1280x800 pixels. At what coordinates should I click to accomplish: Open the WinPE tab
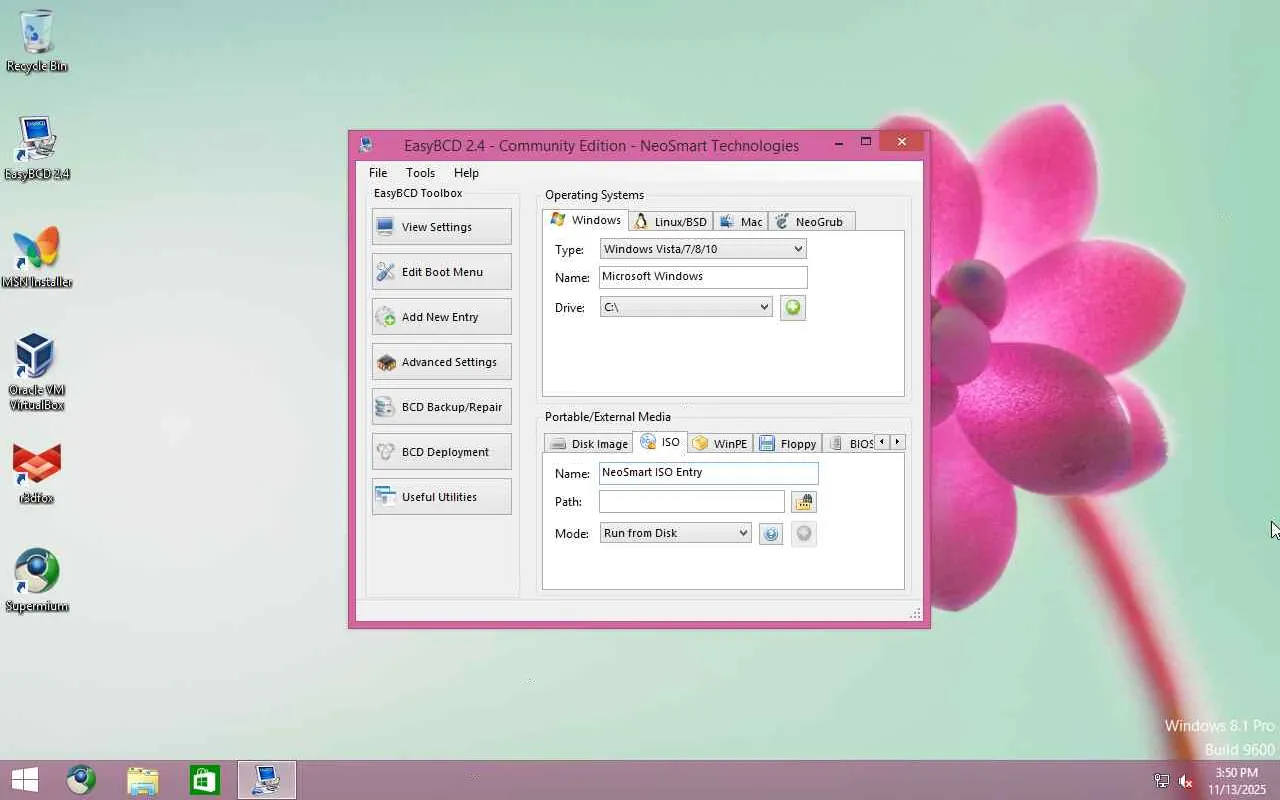[720, 444]
